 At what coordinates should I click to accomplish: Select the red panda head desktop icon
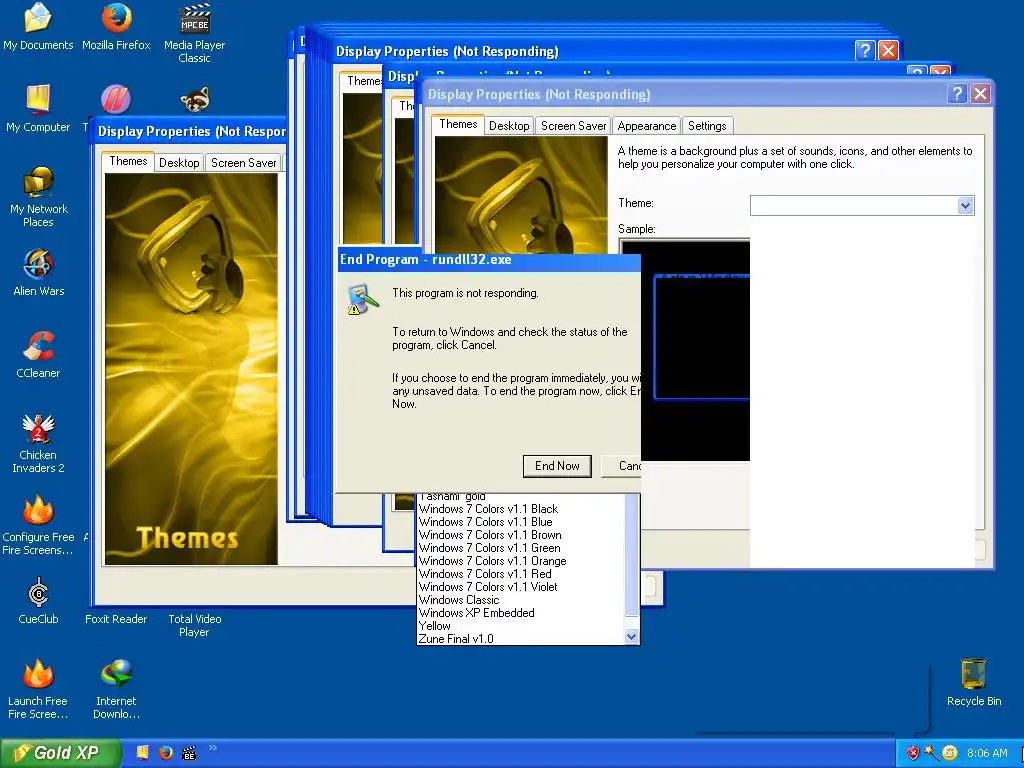[x=195, y=99]
